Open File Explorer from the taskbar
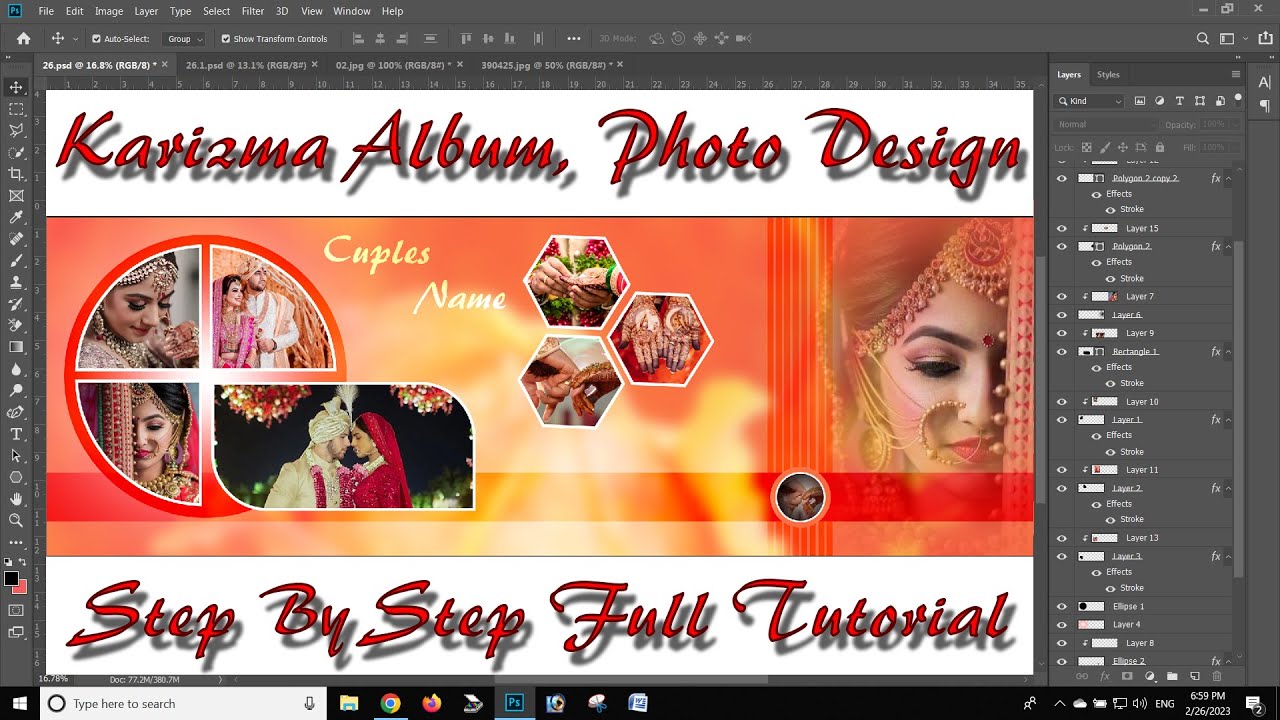 [349, 703]
